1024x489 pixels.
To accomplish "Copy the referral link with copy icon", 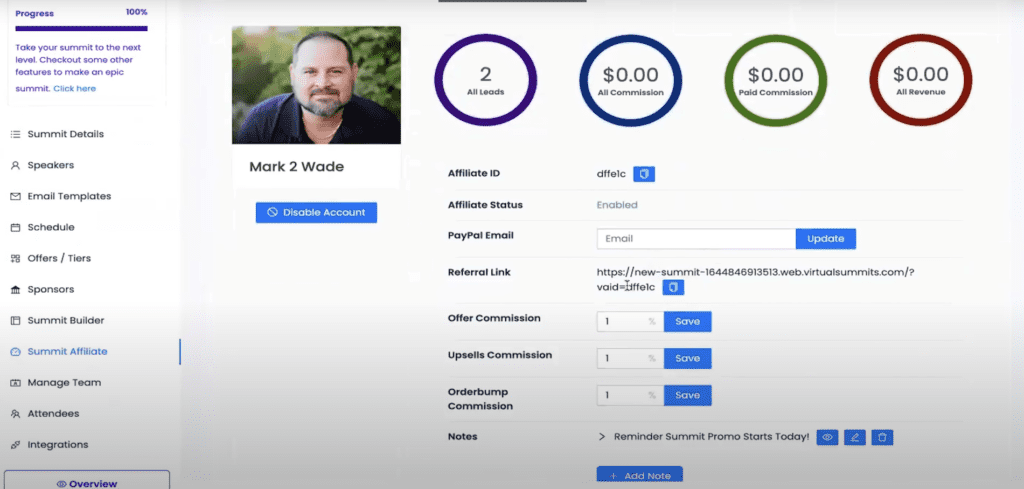I will tap(673, 287).
